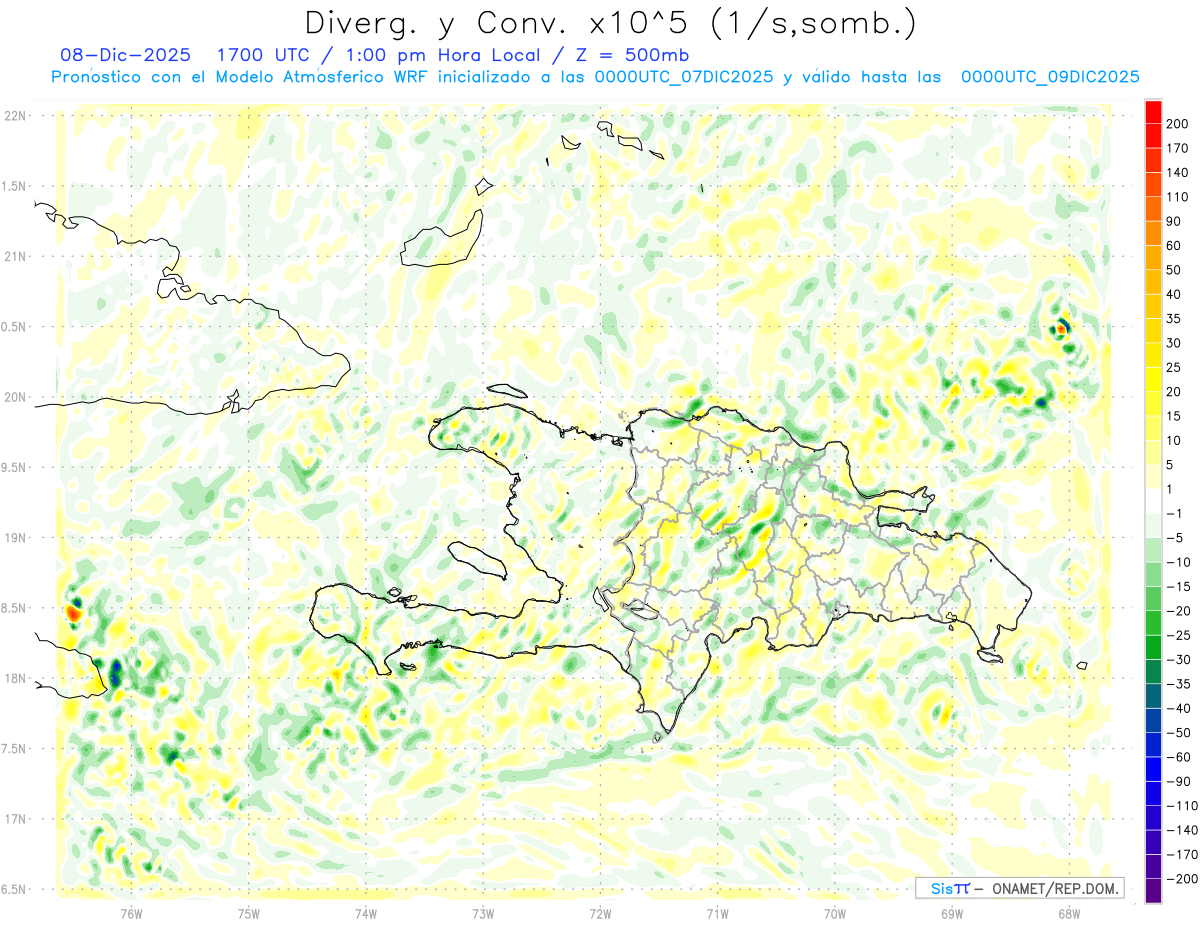This screenshot has width=1200, height=927.
Task: Click the latitude label '18N'
Action: point(15,678)
